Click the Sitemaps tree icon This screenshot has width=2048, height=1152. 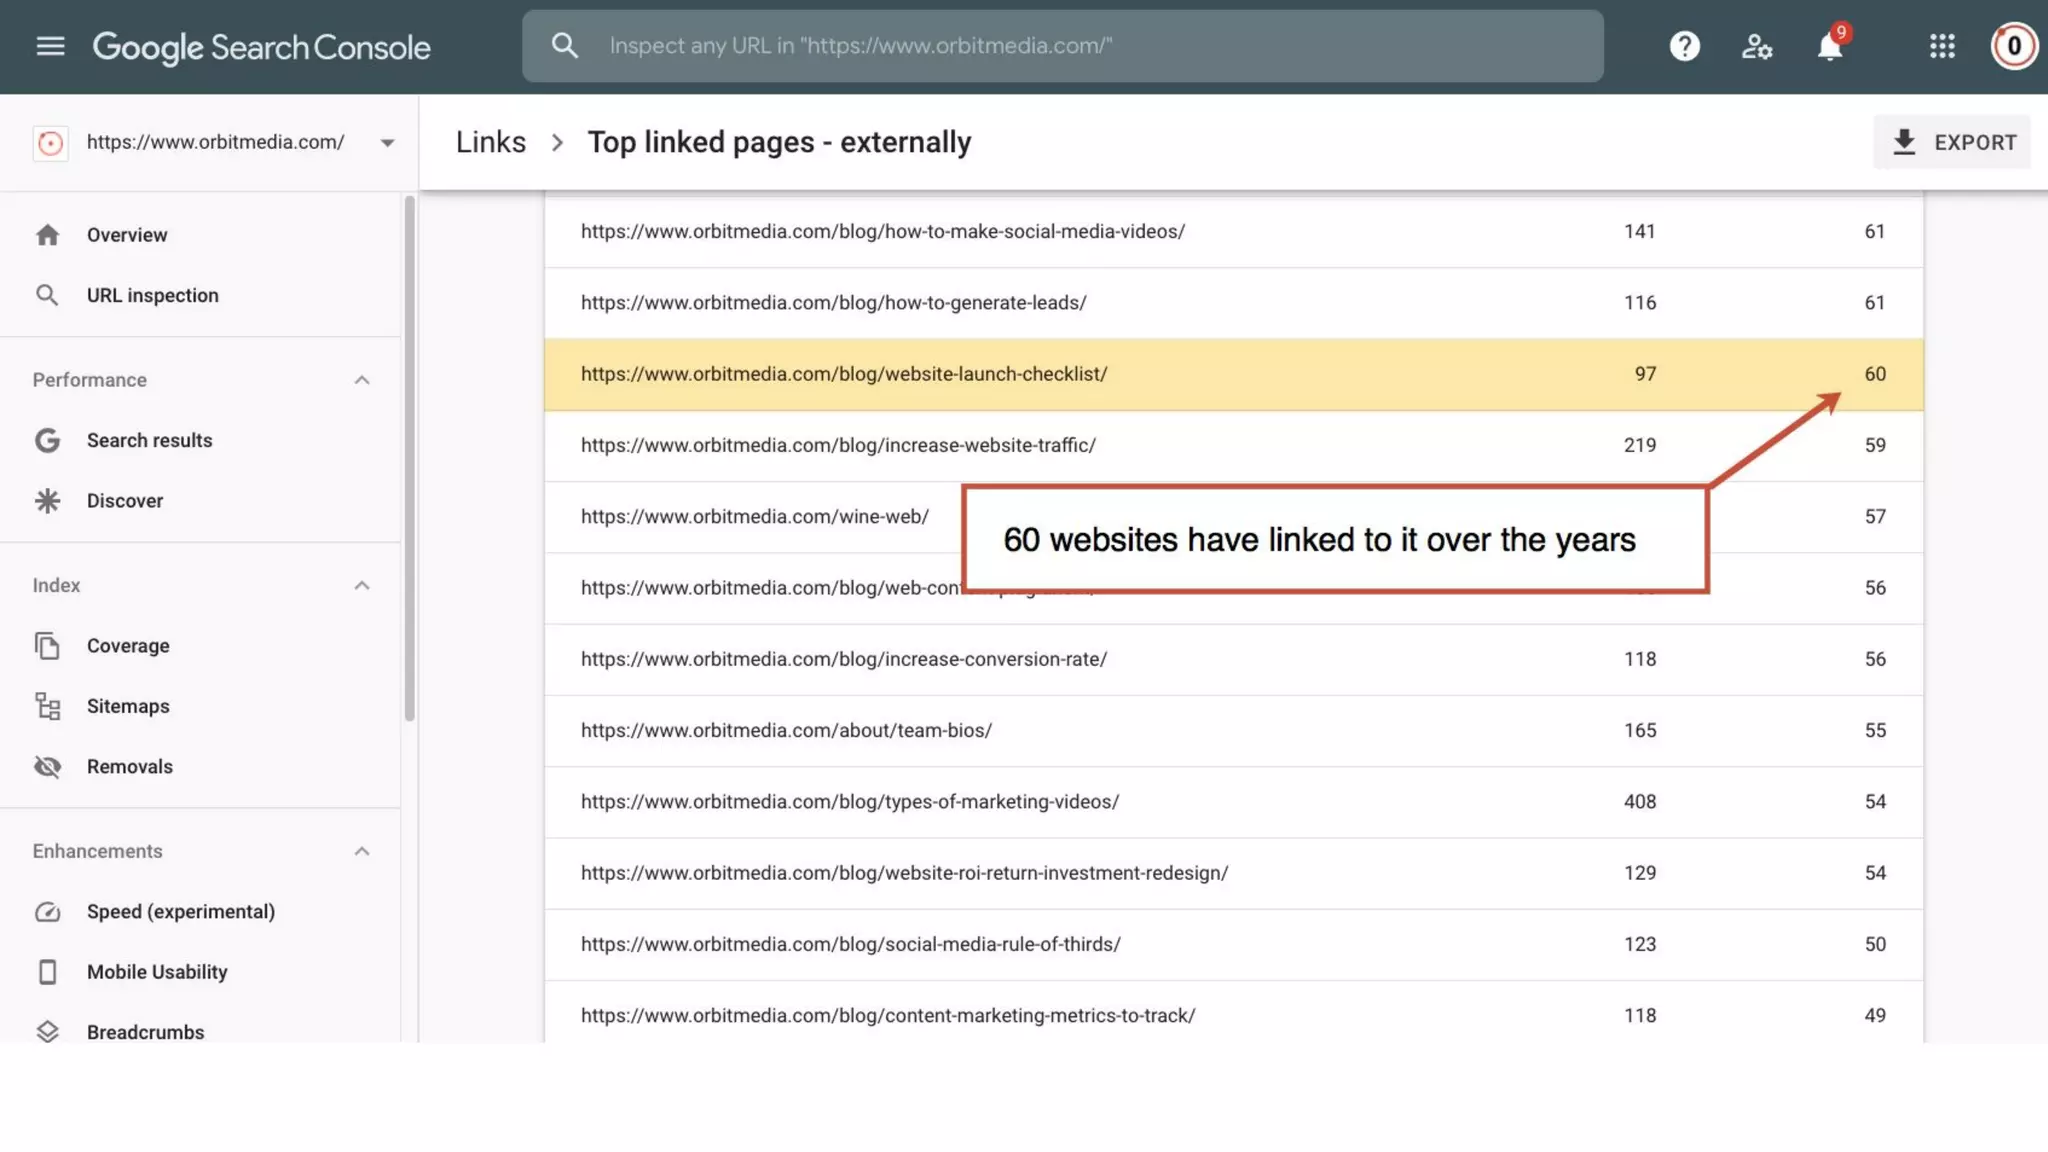tap(47, 706)
